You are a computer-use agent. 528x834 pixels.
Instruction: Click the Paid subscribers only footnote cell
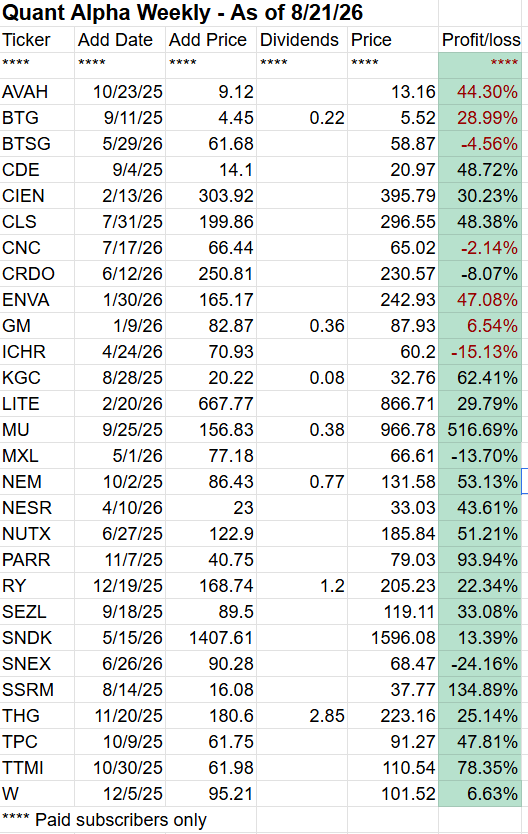tap(128, 820)
